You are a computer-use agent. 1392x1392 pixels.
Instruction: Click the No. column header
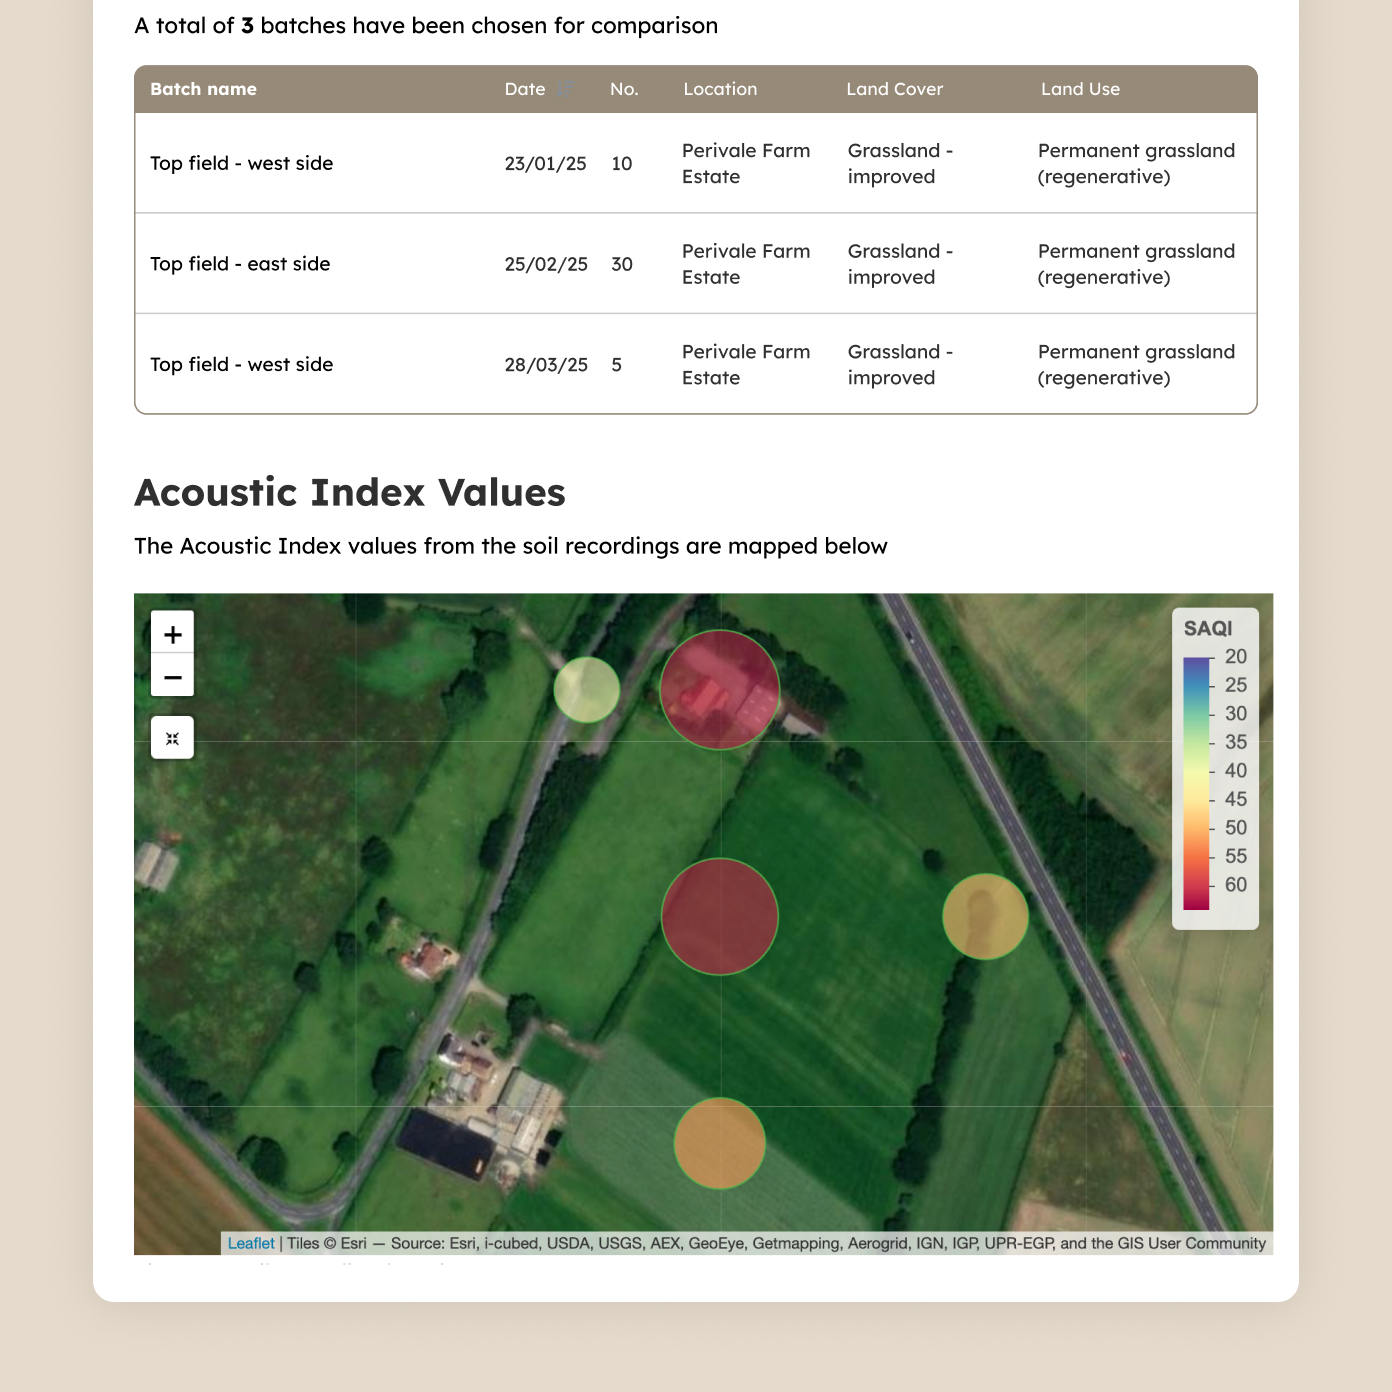pos(624,89)
